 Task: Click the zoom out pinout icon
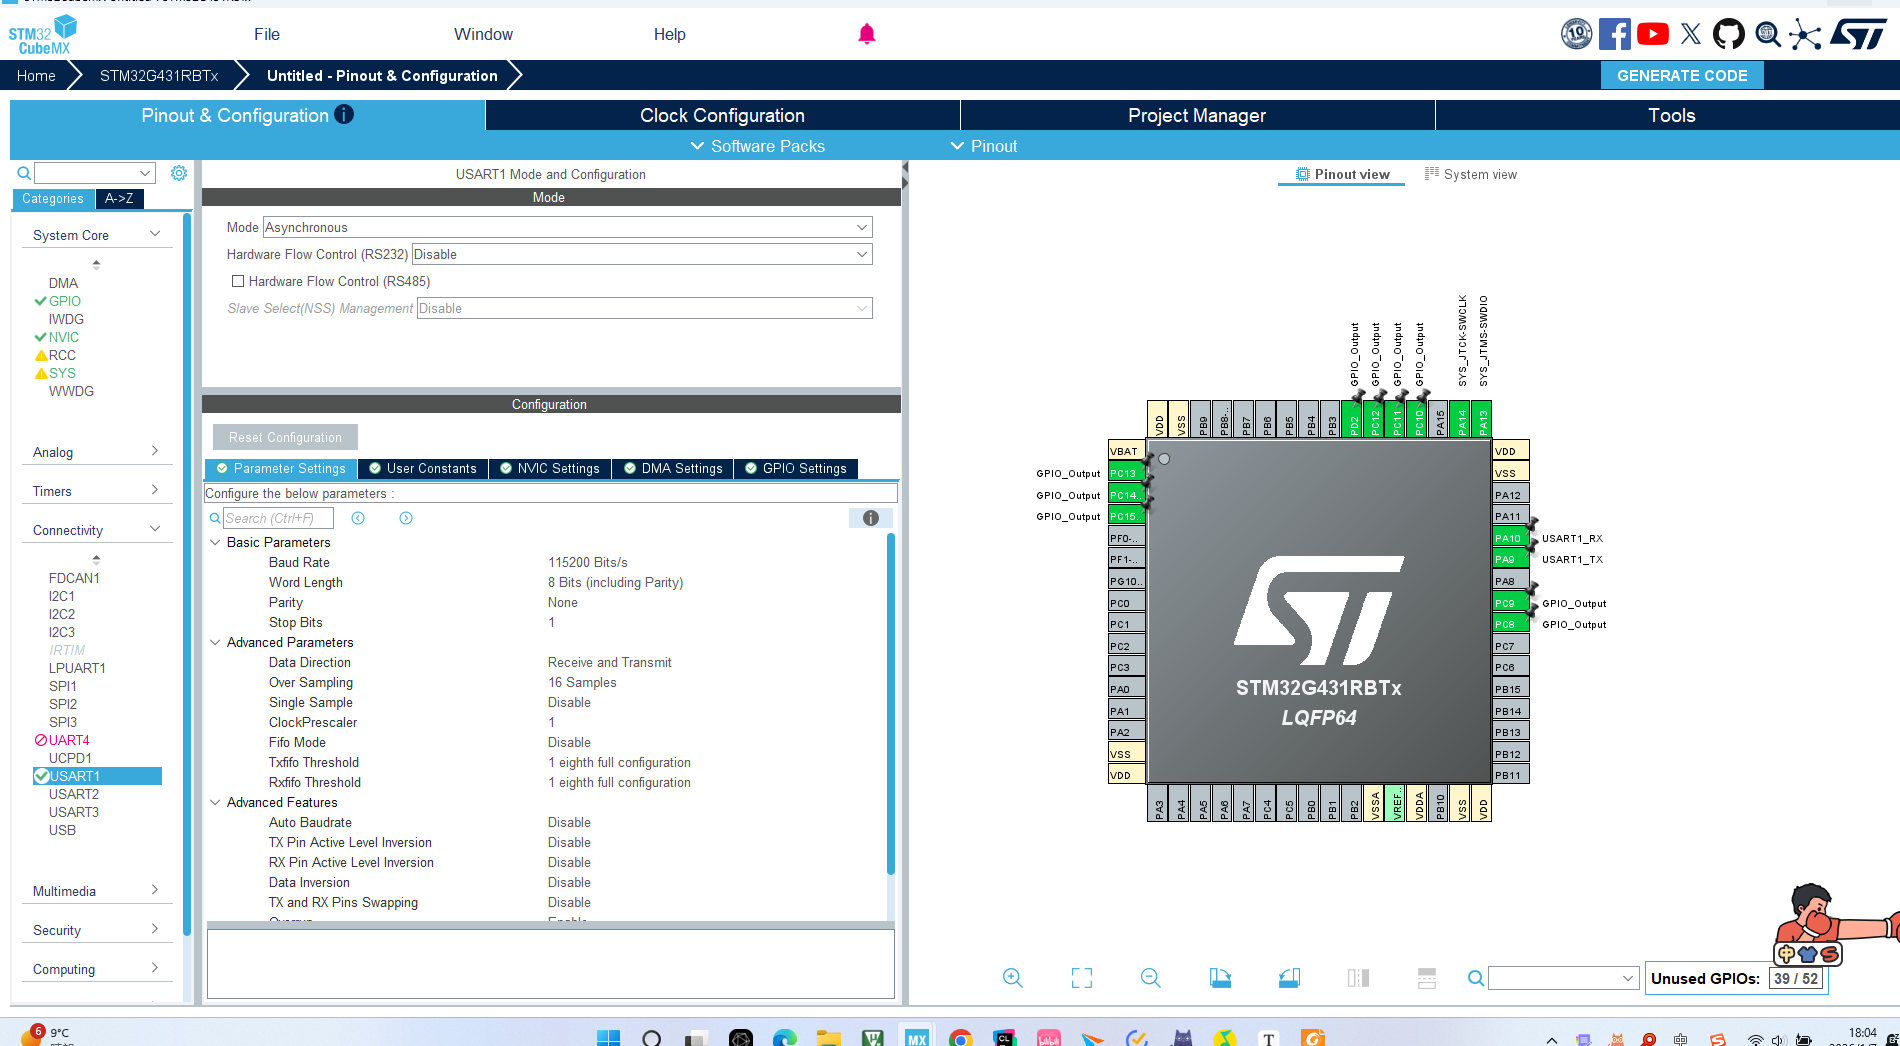[x=1151, y=978]
